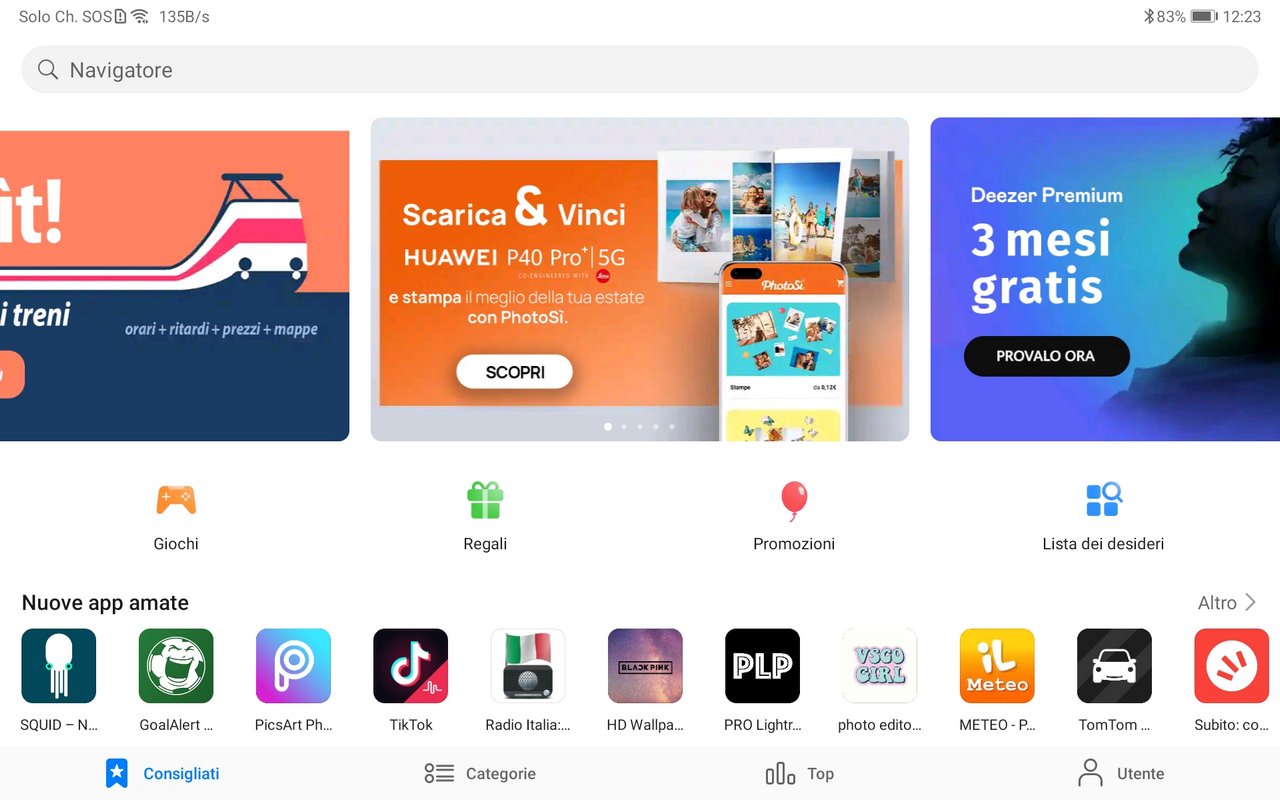The image size is (1280, 800).
Task: Expand Nuove app amate via Altro
Action: click(1227, 602)
